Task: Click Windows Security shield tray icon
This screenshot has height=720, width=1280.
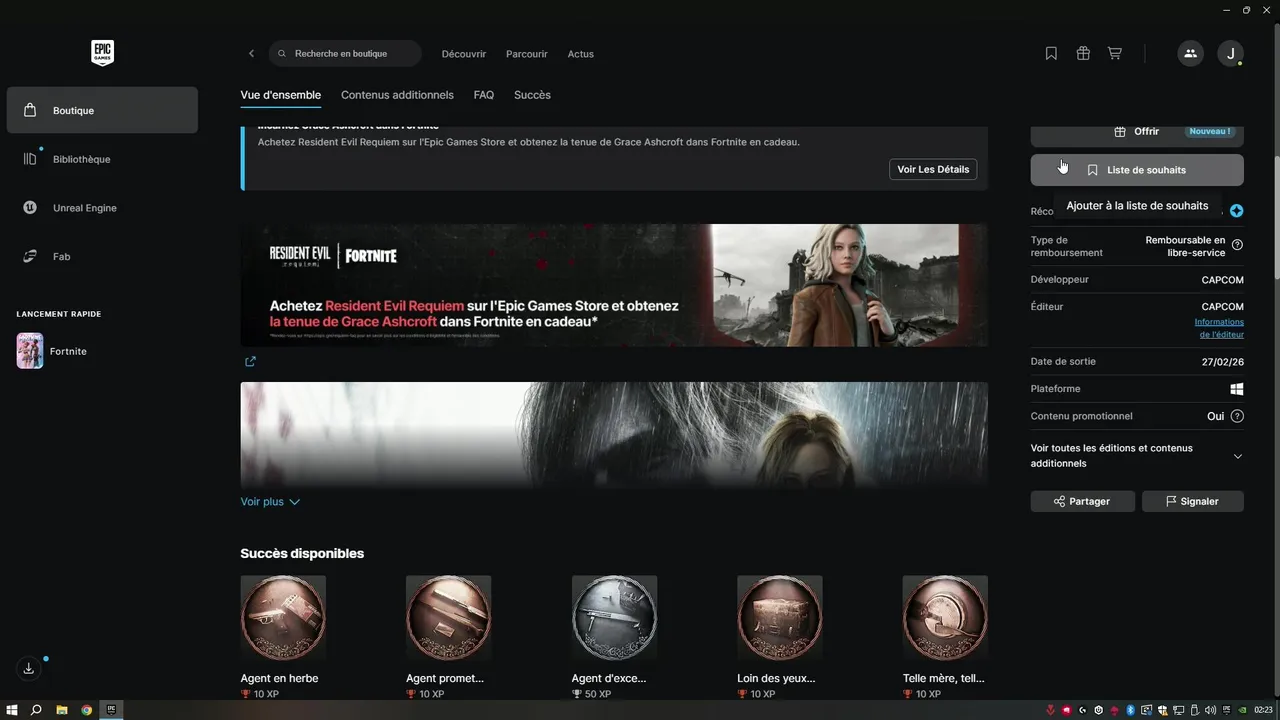Action: click(1162, 710)
